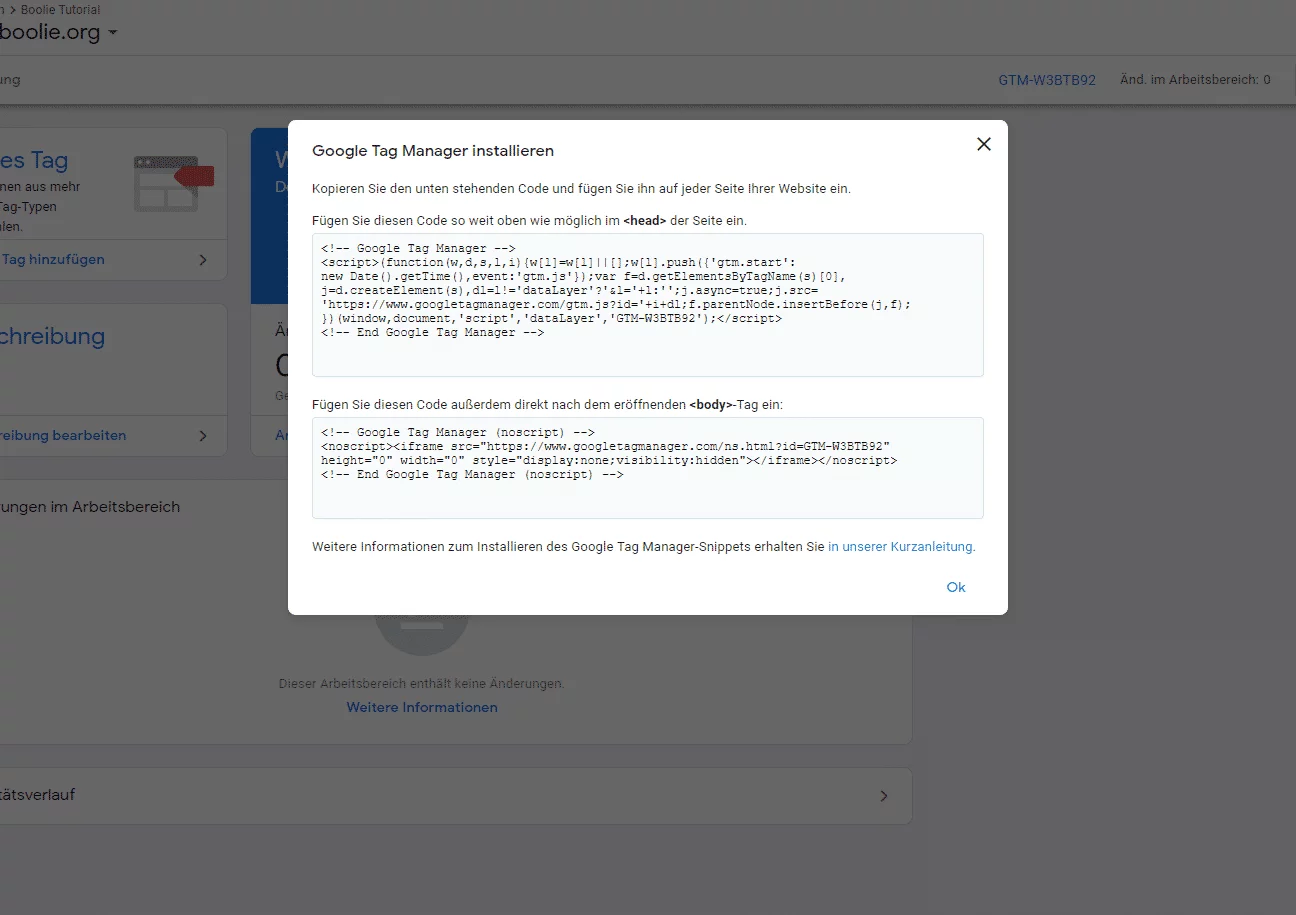Click inside the body noscript code box
Image resolution: width=1296 pixels, height=915 pixels.
(648, 468)
